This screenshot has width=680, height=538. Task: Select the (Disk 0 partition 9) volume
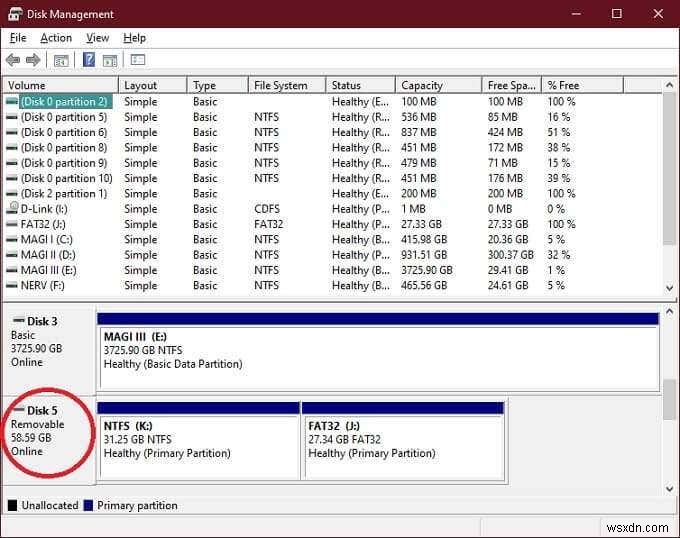[x=64, y=163]
